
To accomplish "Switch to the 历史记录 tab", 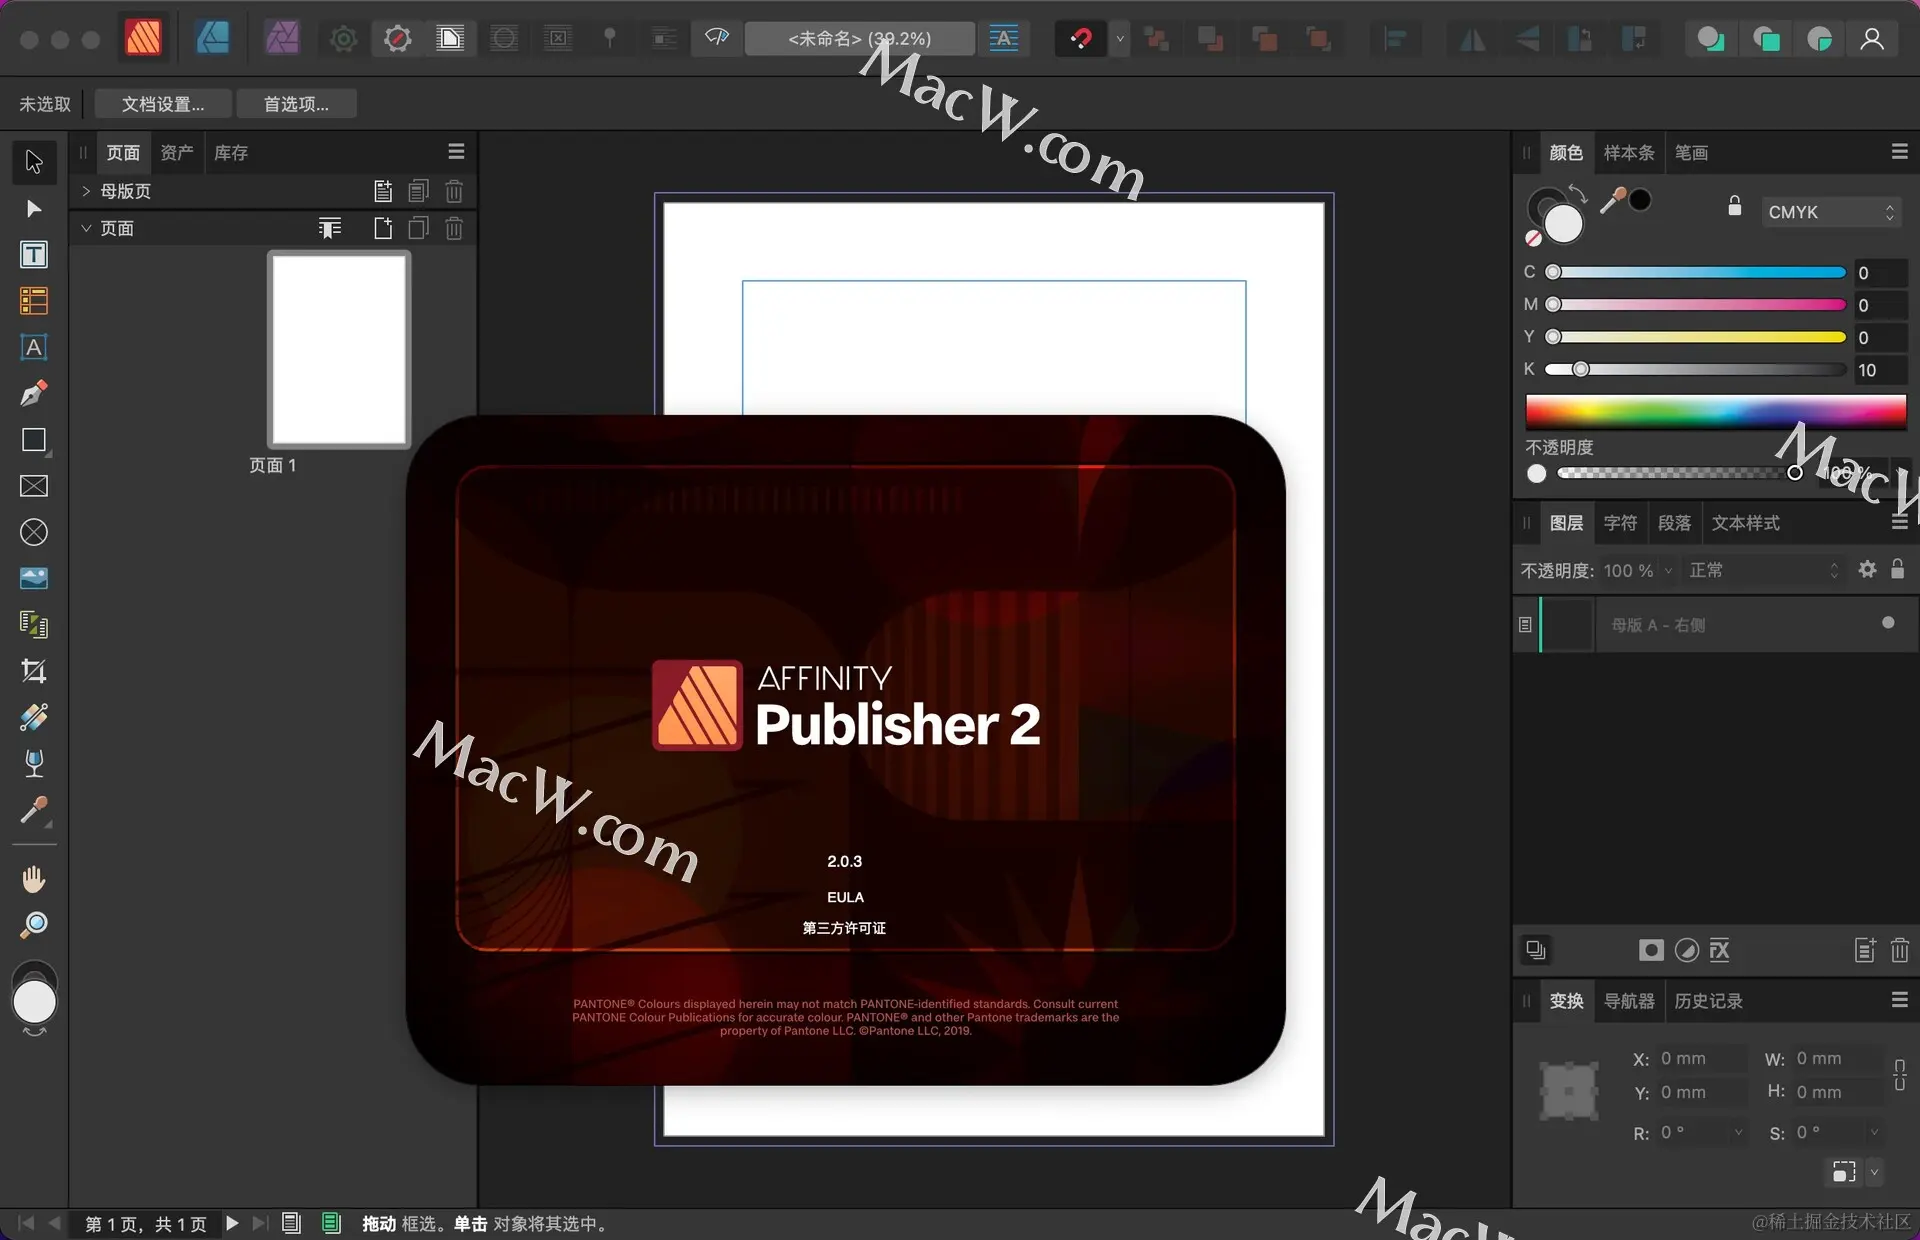I will (1708, 1001).
